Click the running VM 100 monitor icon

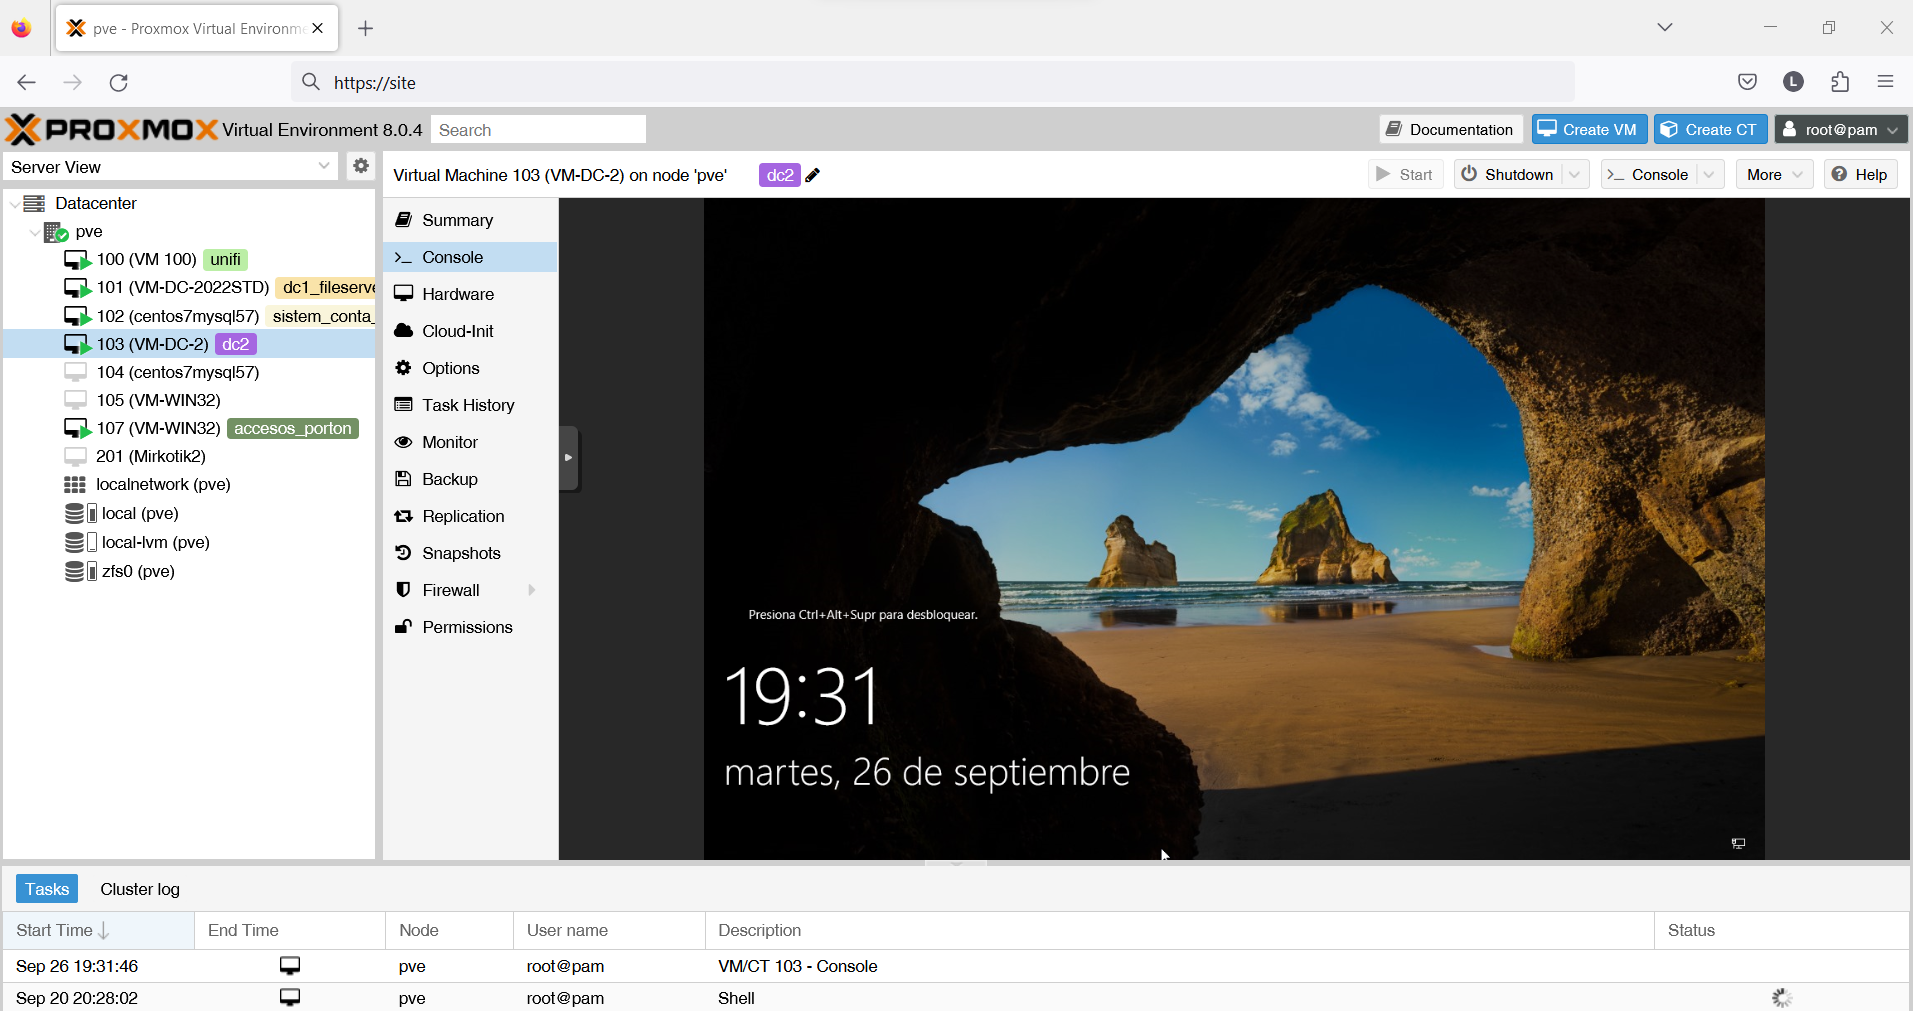tap(77, 259)
